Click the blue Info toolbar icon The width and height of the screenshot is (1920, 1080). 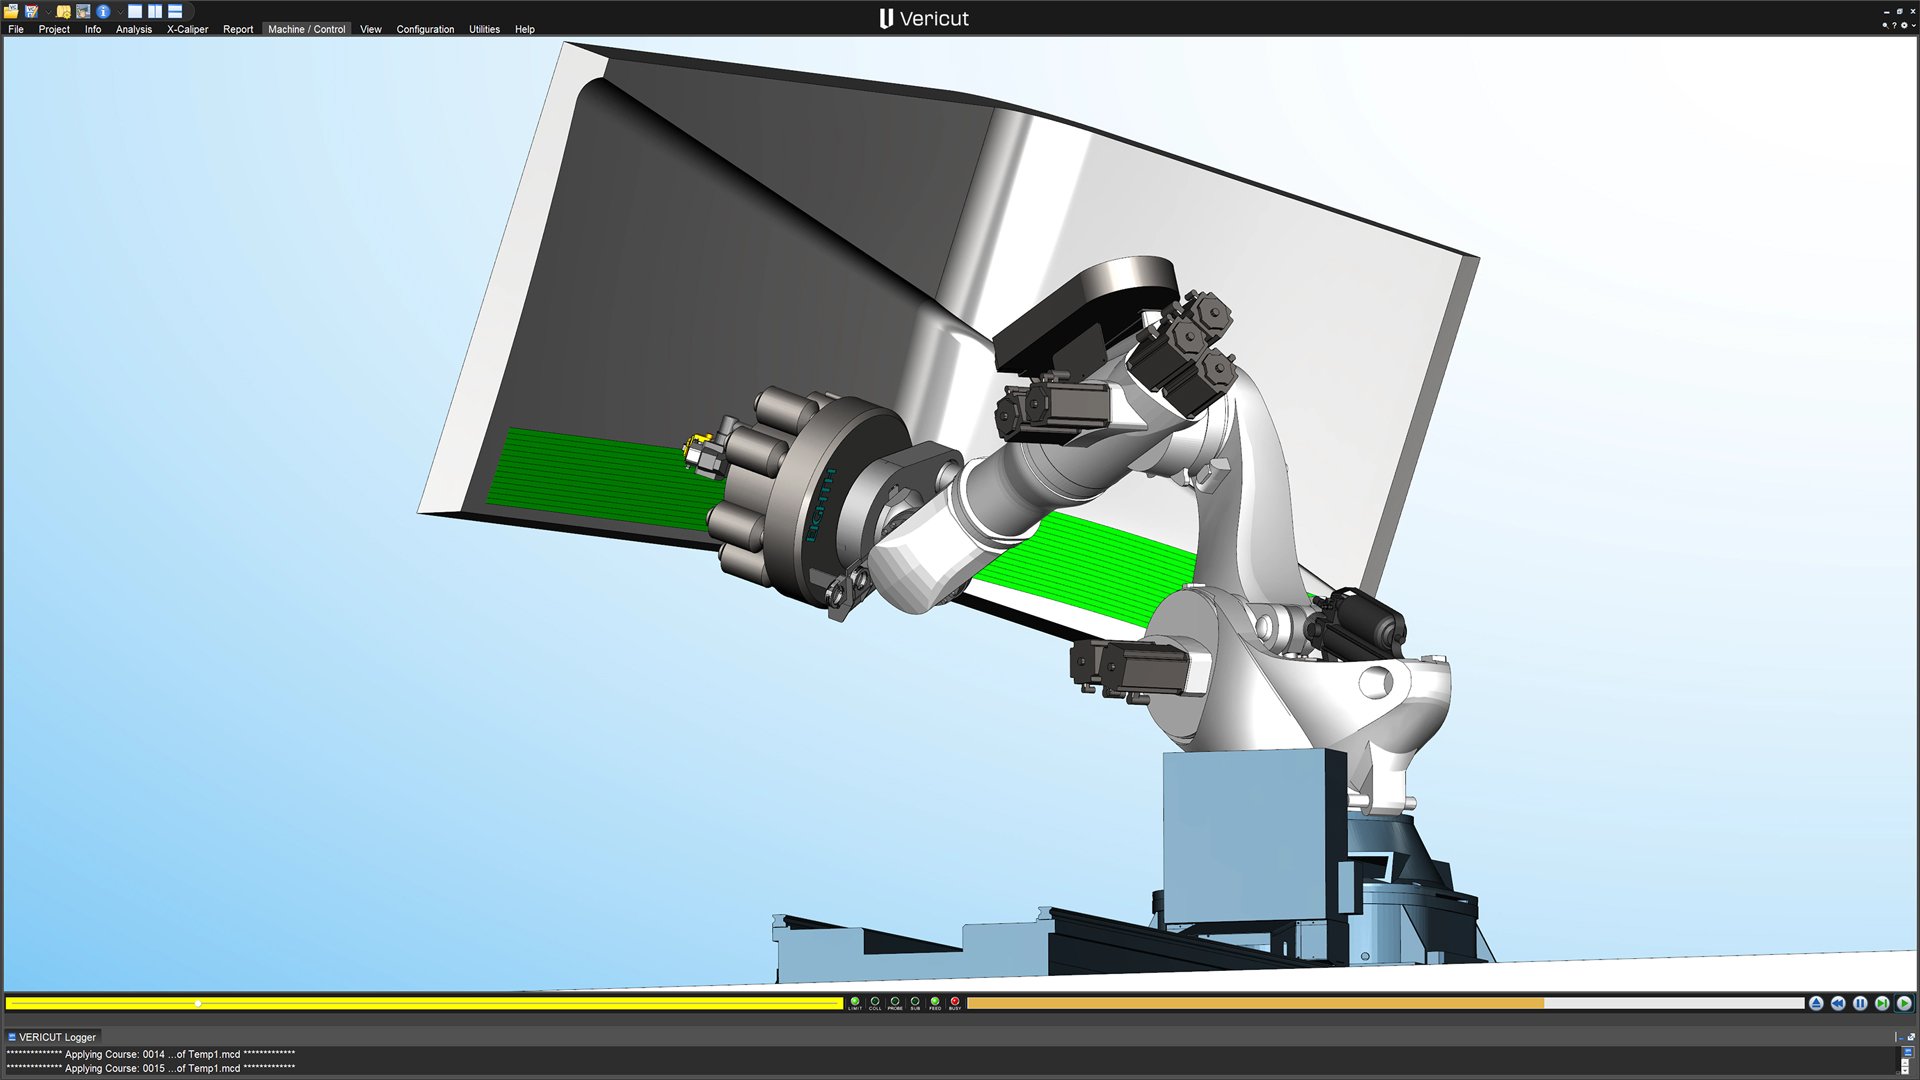point(101,11)
